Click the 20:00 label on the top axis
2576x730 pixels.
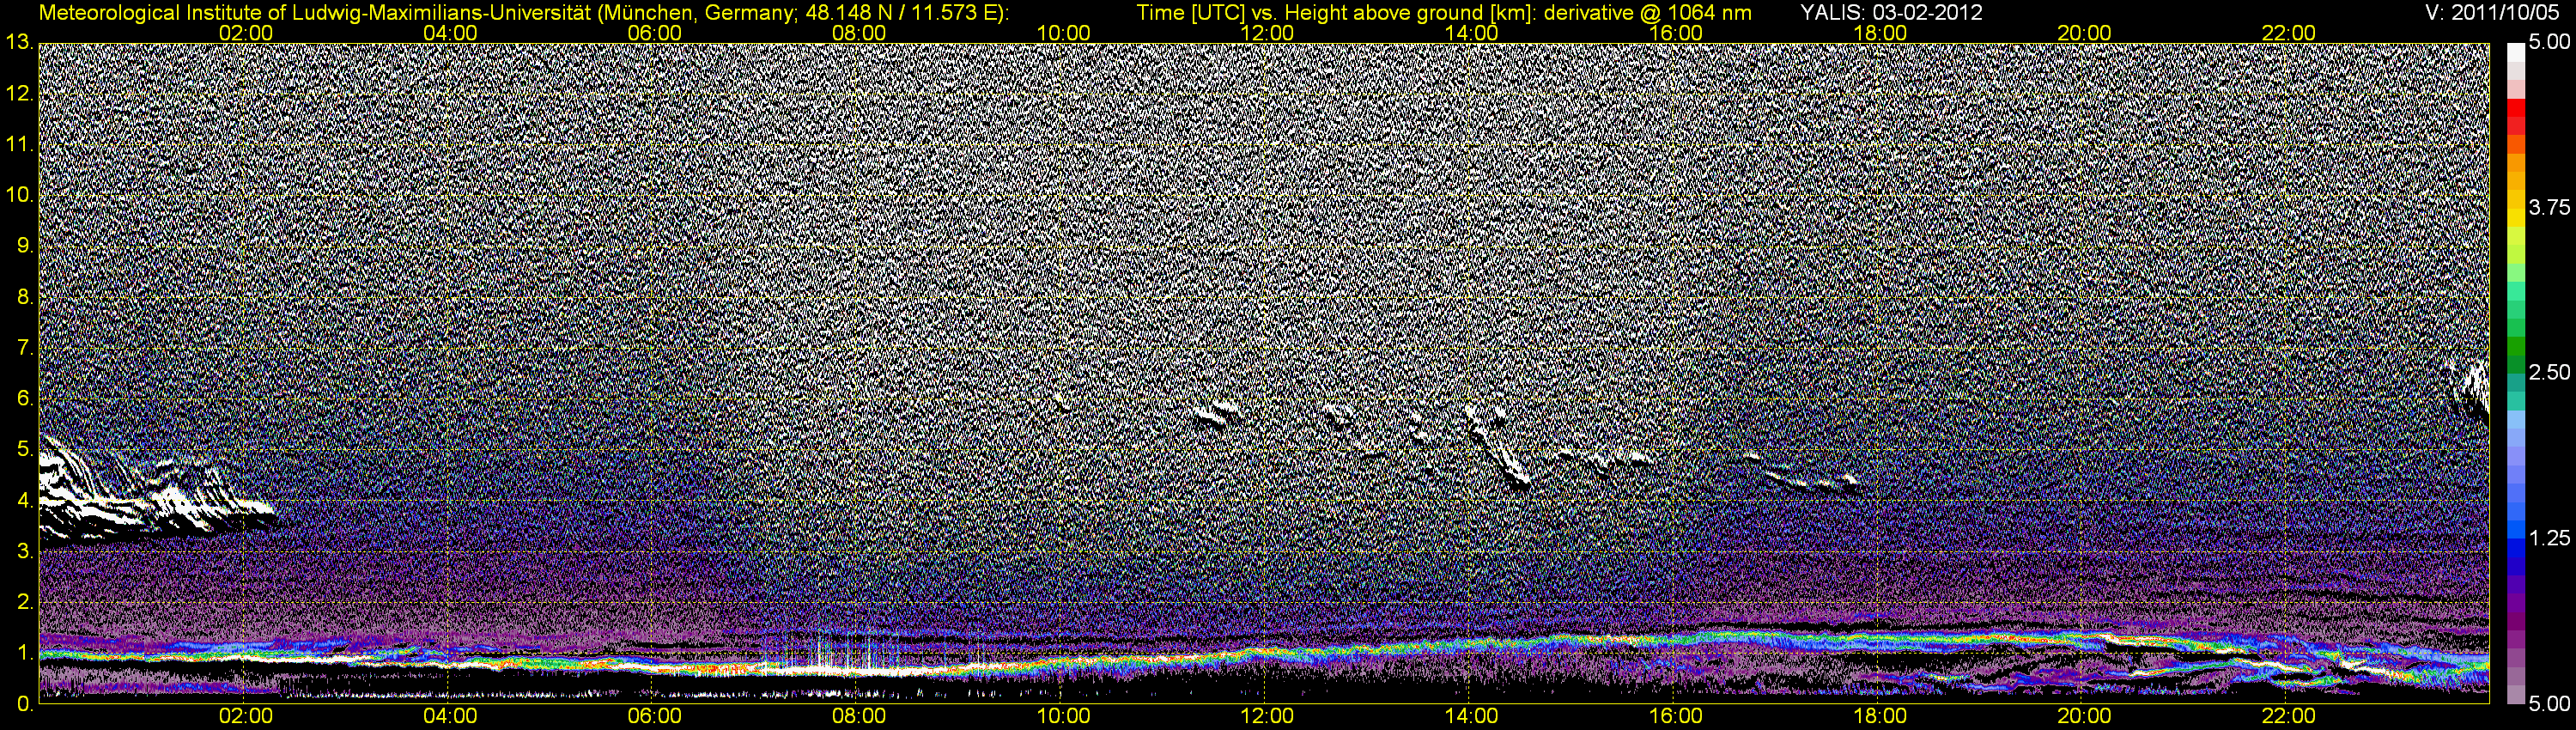point(2084,32)
